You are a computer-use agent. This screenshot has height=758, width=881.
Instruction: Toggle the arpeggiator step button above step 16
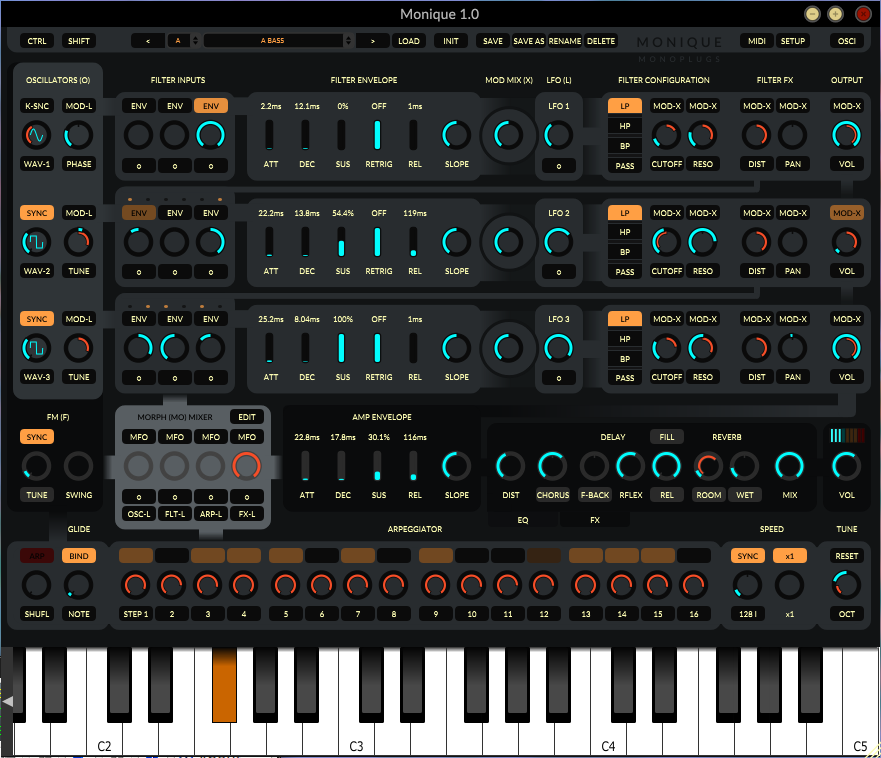[694, 556]
